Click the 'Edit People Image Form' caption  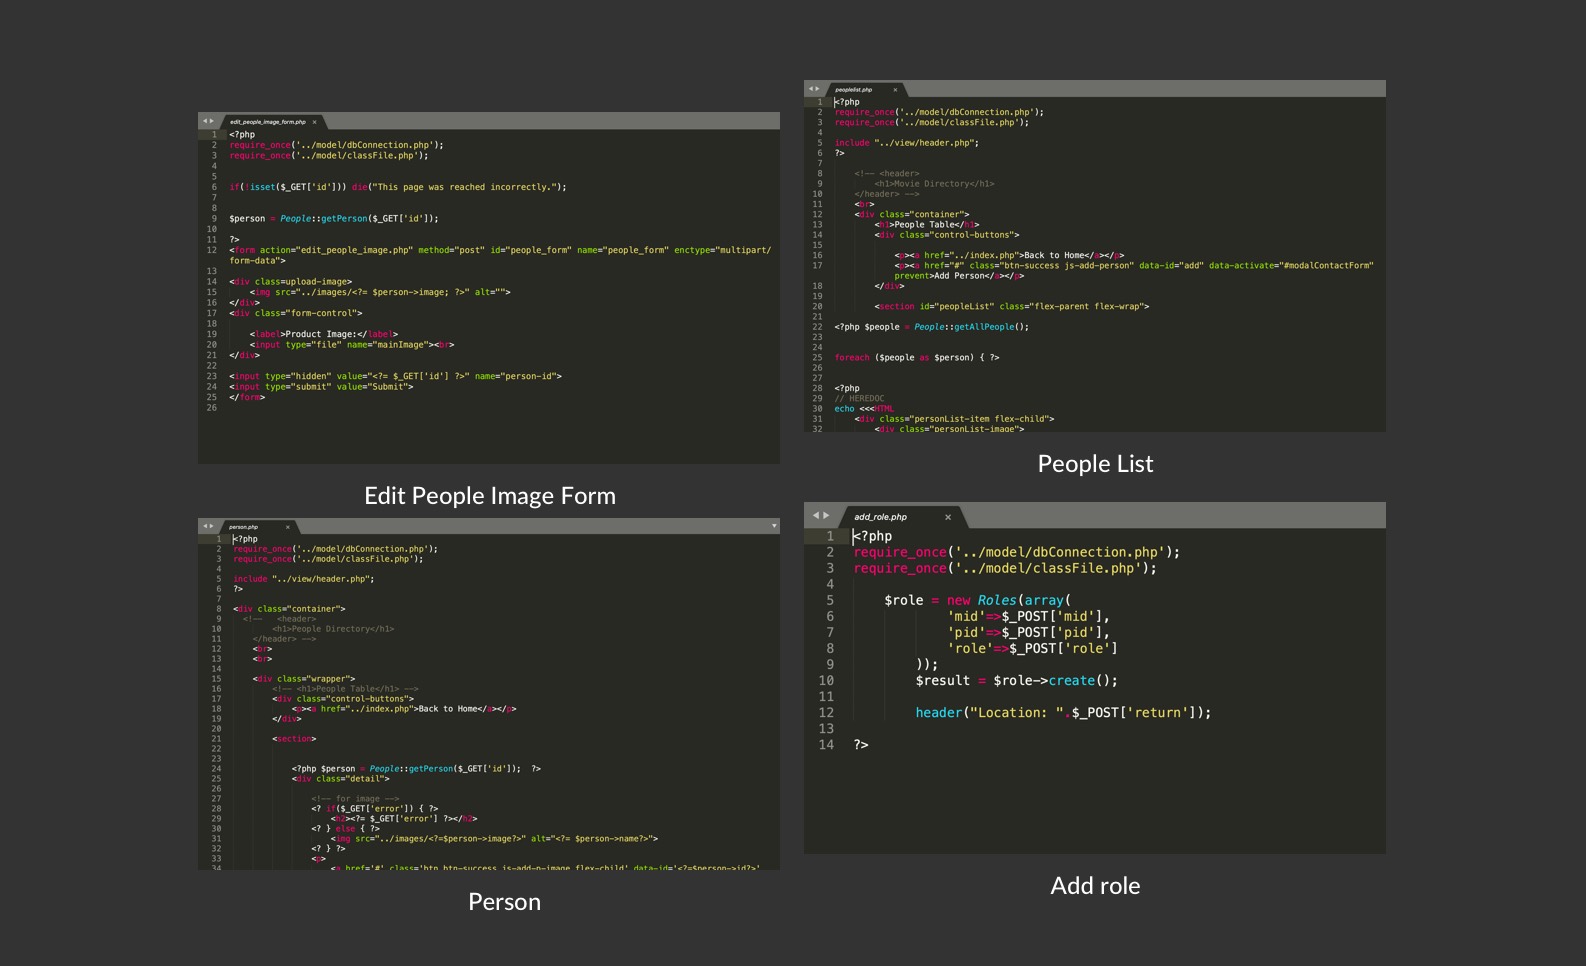pos(489,496)
